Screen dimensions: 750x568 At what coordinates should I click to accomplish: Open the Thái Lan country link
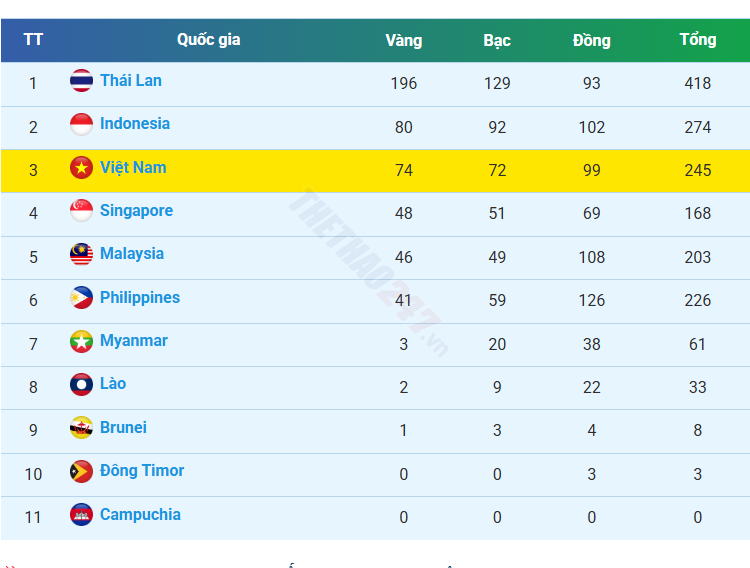(x=131, y=80)
